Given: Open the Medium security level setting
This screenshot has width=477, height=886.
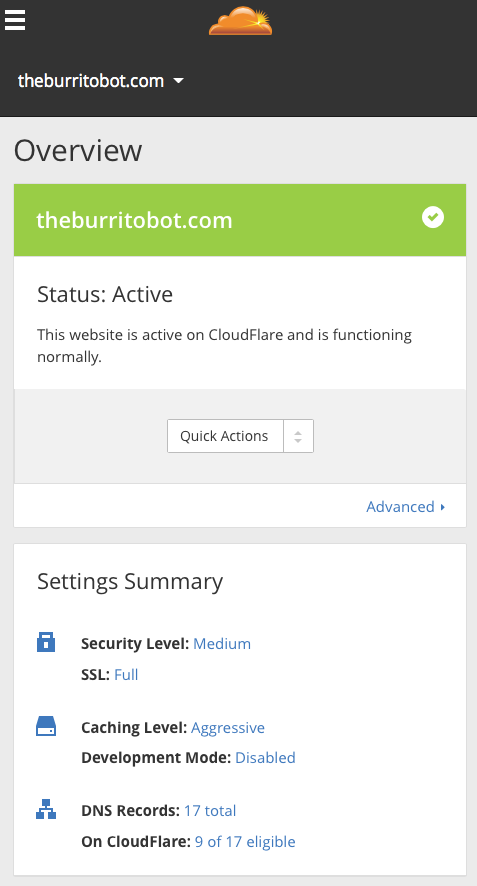Looking at the screenshot, I should (222, 644).
